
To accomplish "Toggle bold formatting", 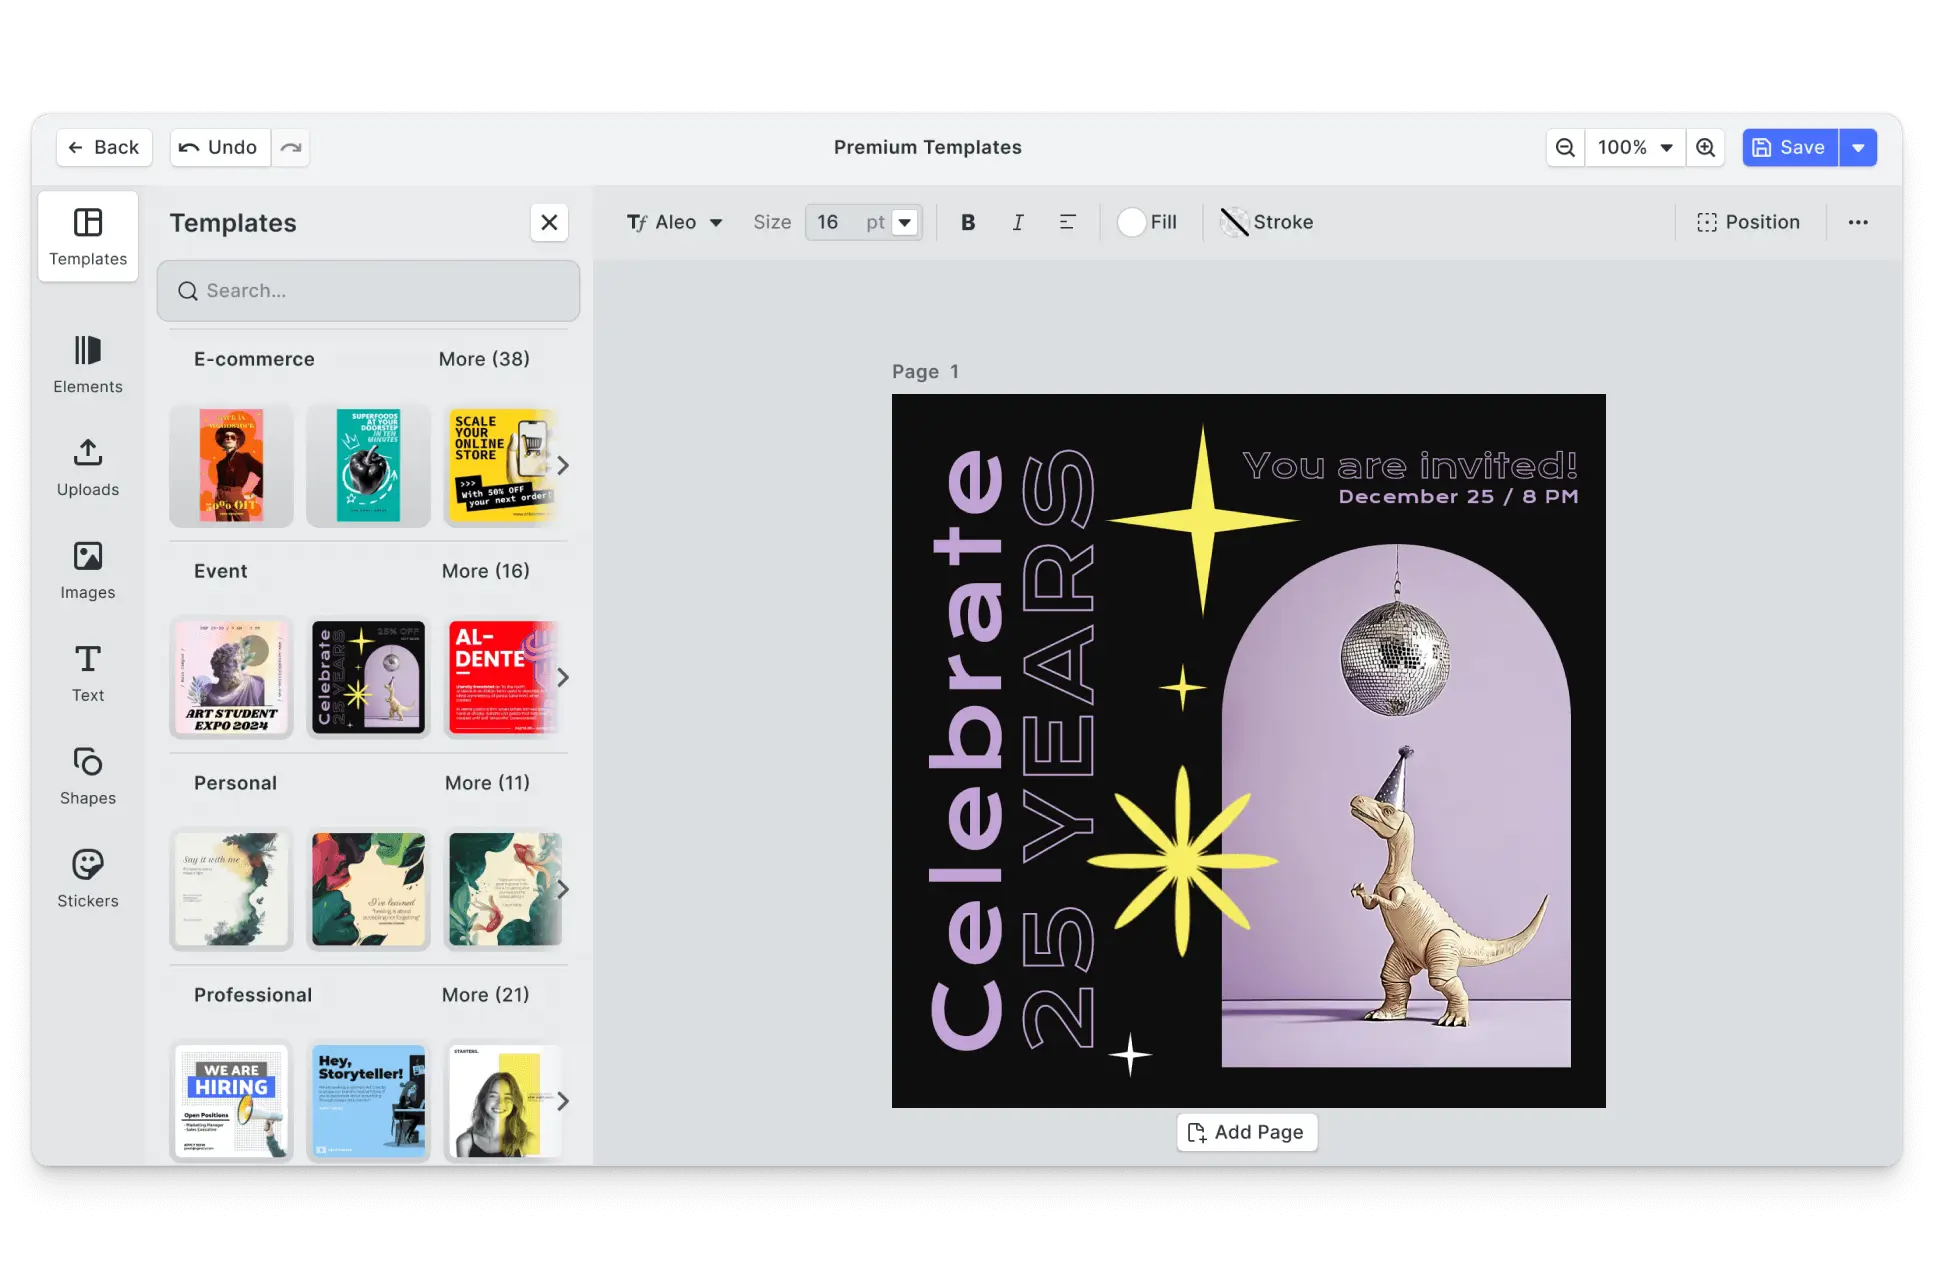I will pyautogui.click(x=968, y=222).
